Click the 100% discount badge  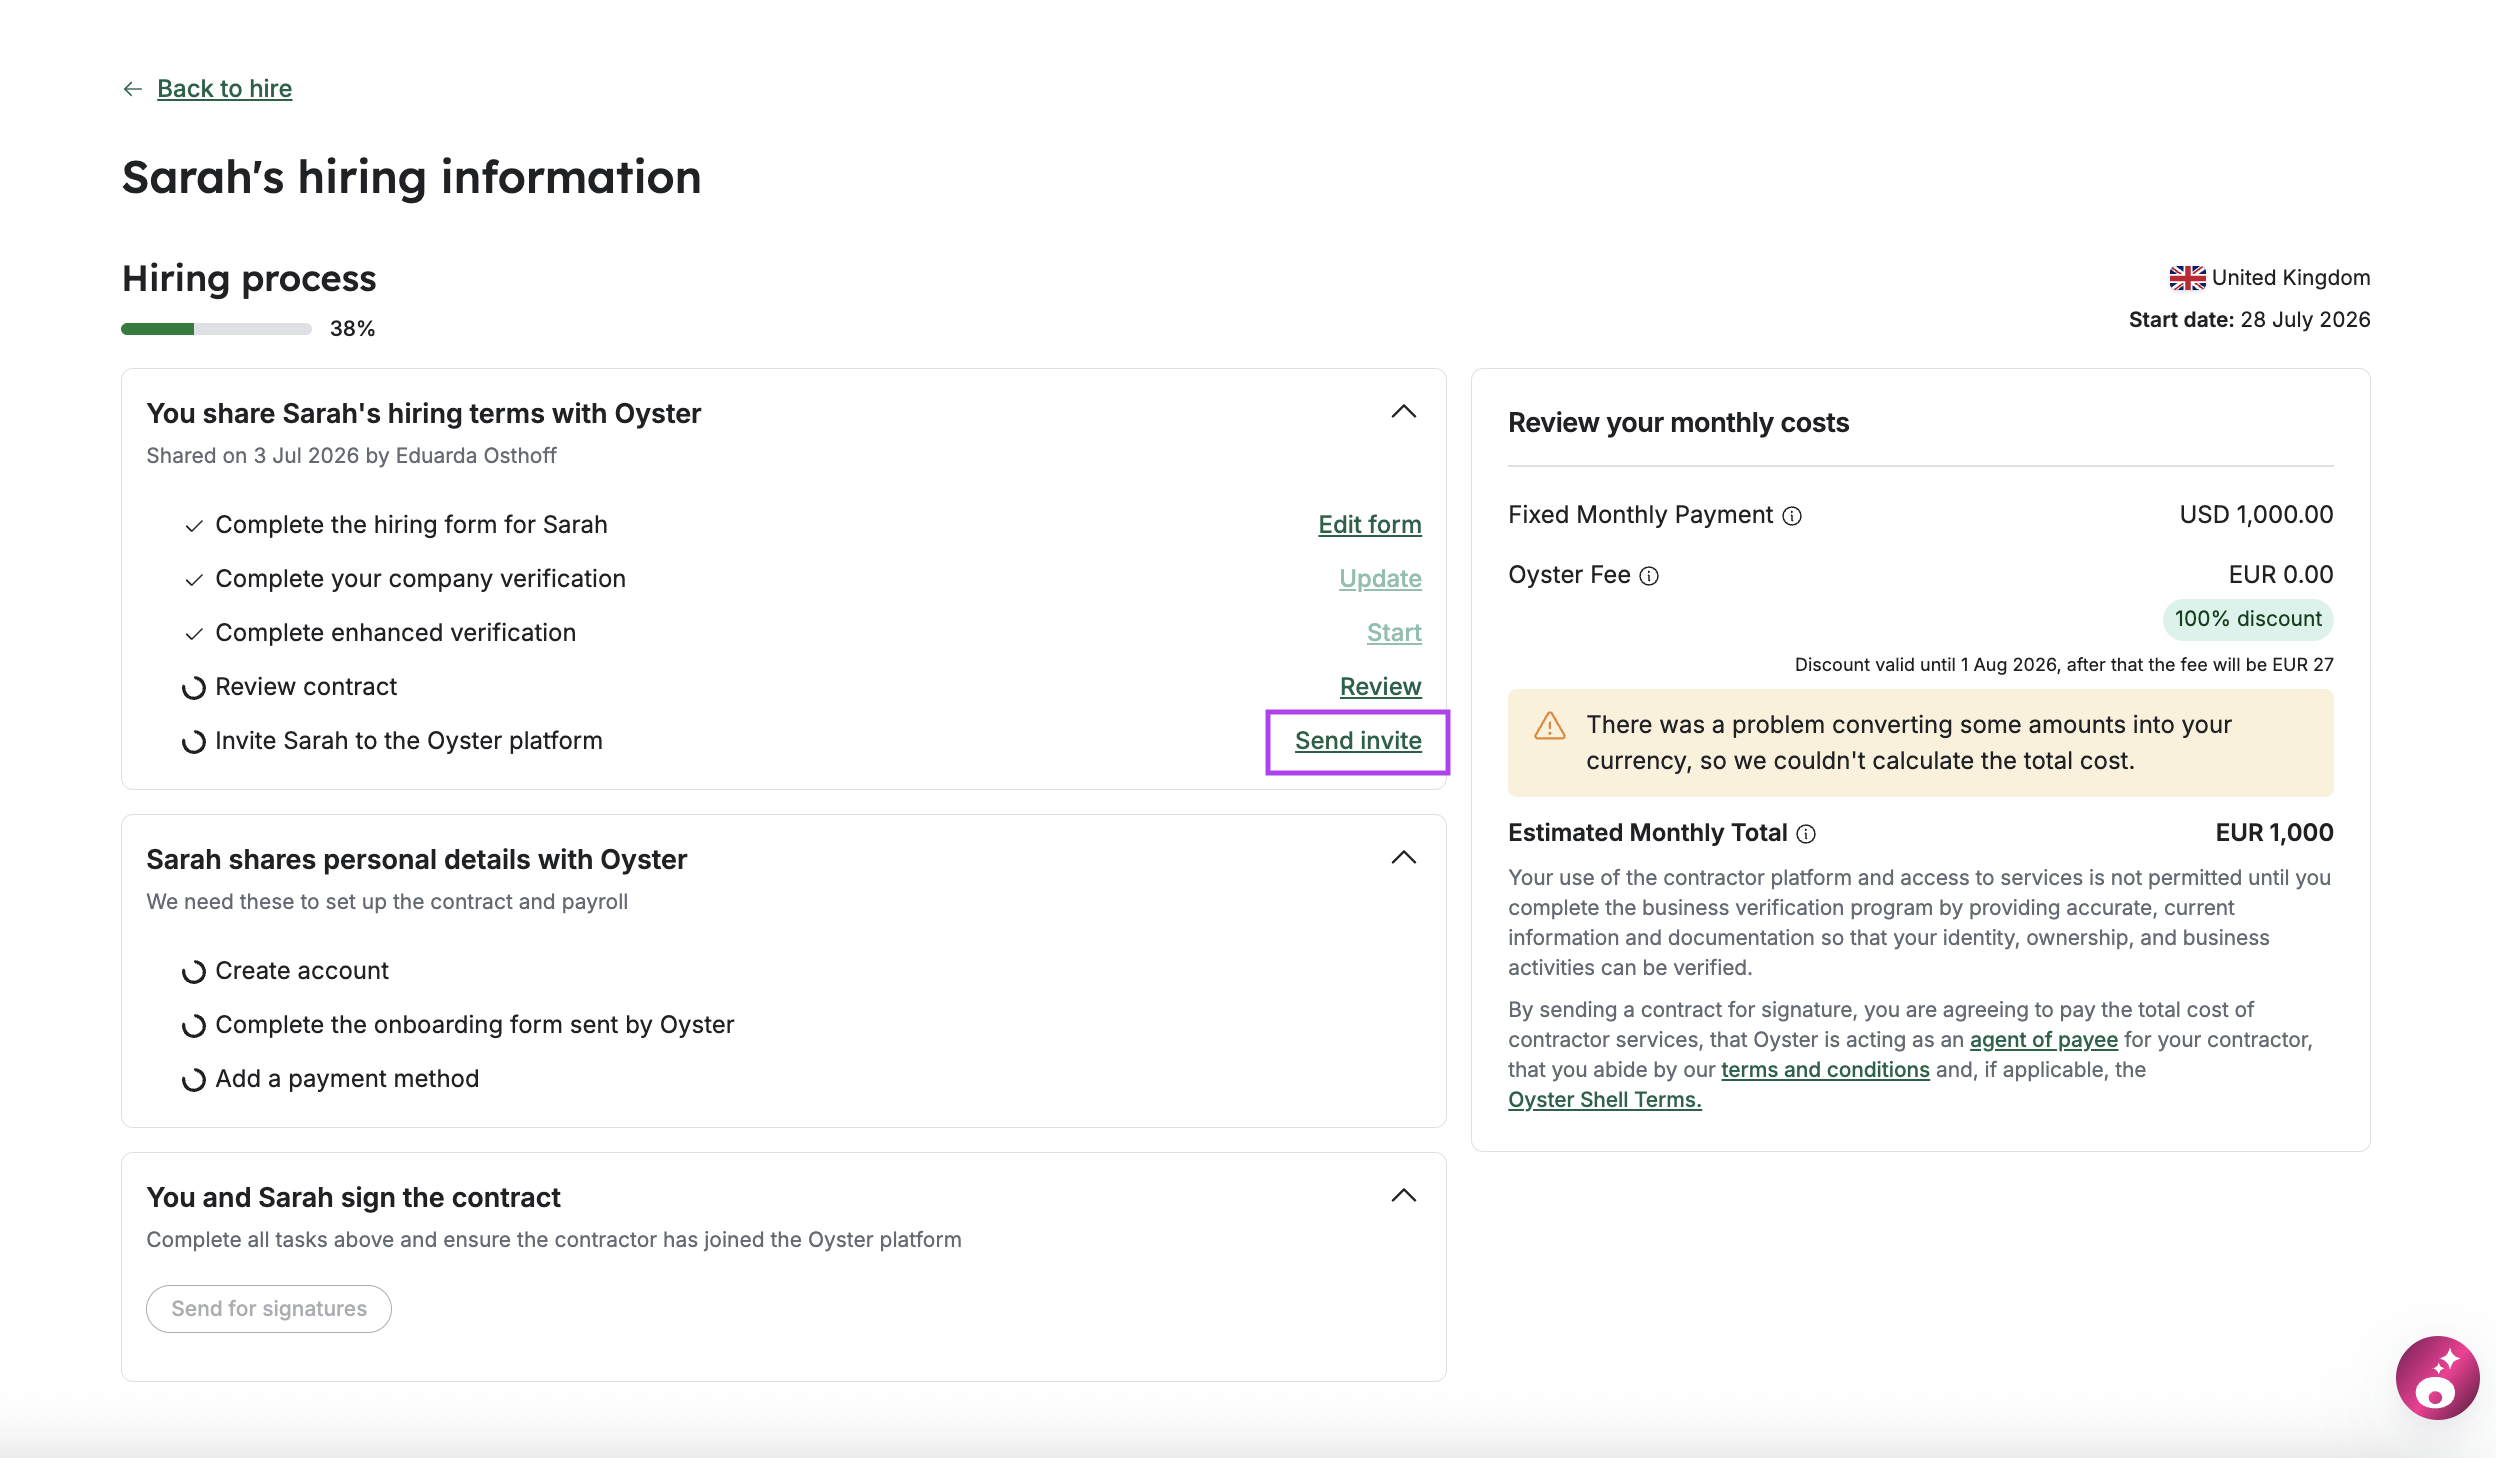[x=2248, y=619]
